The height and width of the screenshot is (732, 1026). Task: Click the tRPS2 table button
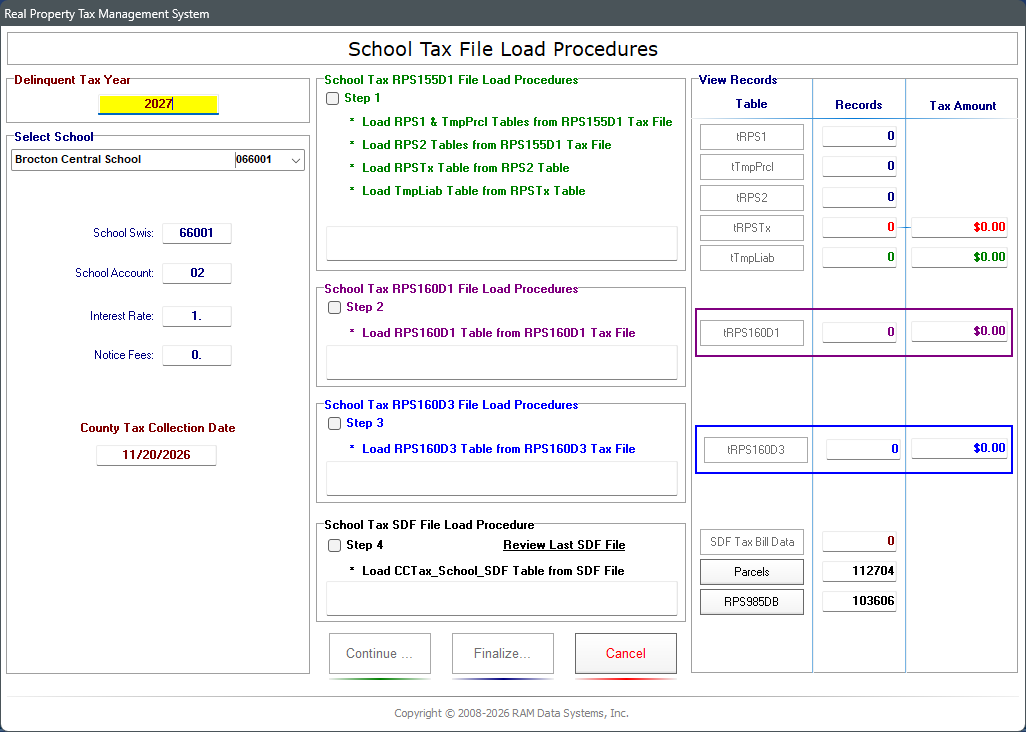click(x=752, y=198)
